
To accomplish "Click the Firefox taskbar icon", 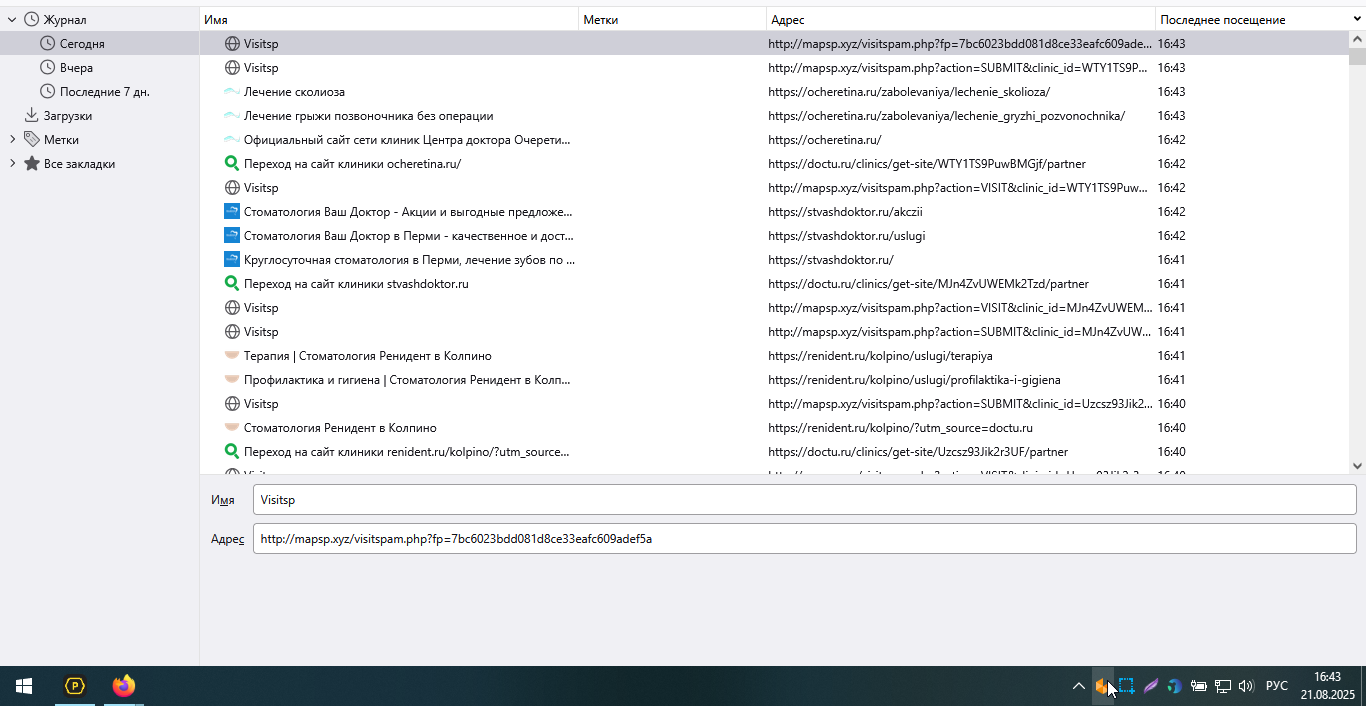I will click(124, 686).
